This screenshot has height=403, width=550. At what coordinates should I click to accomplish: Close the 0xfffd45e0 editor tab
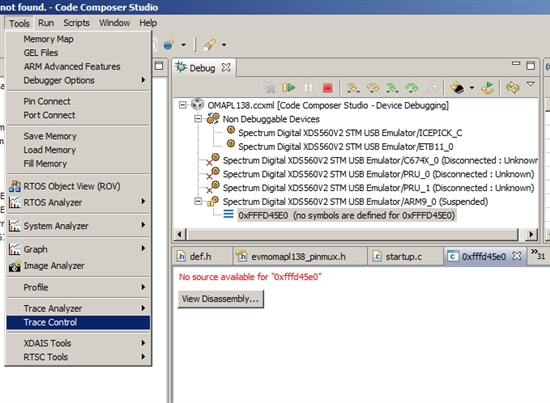[x=516, y=256]
